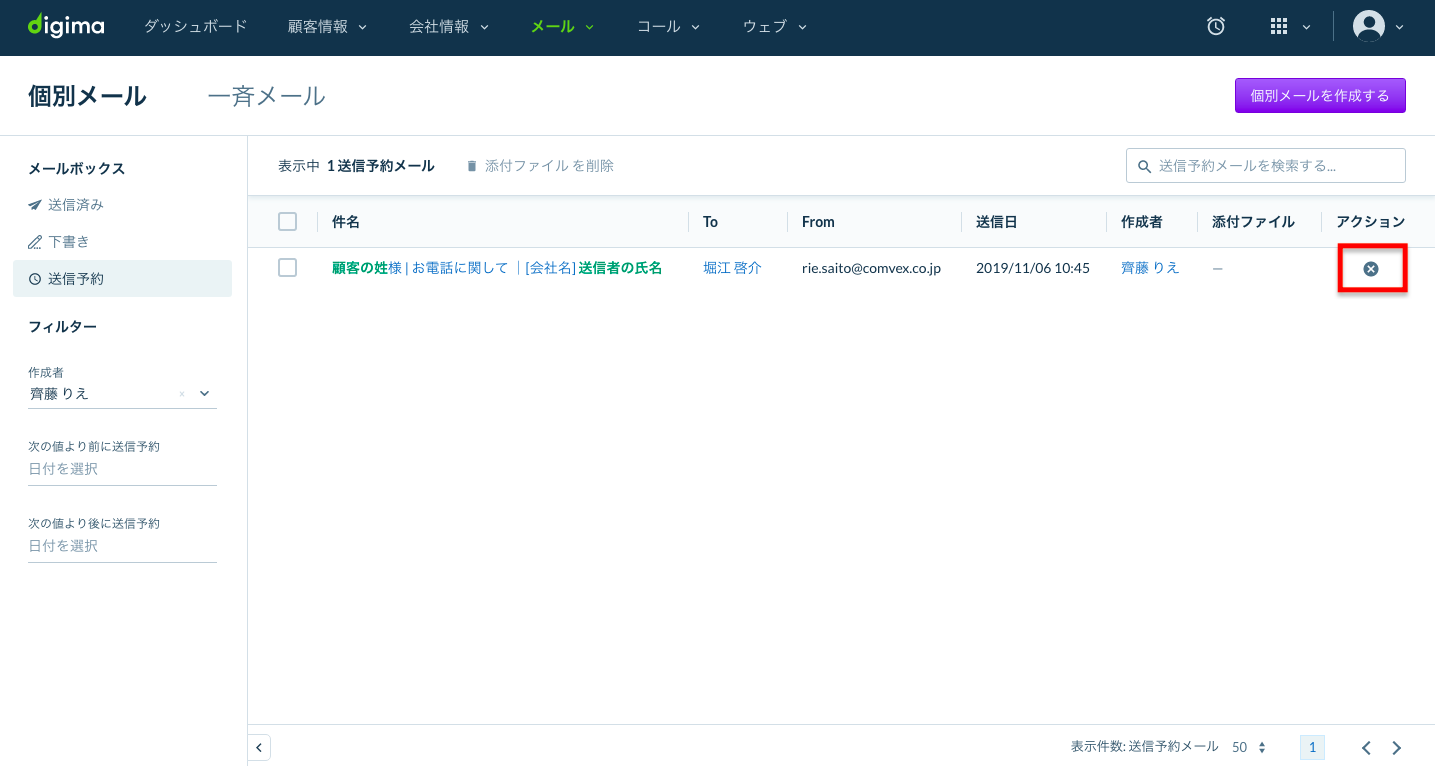
Task: Click the 送信日 column header
Action: [997, 222]
